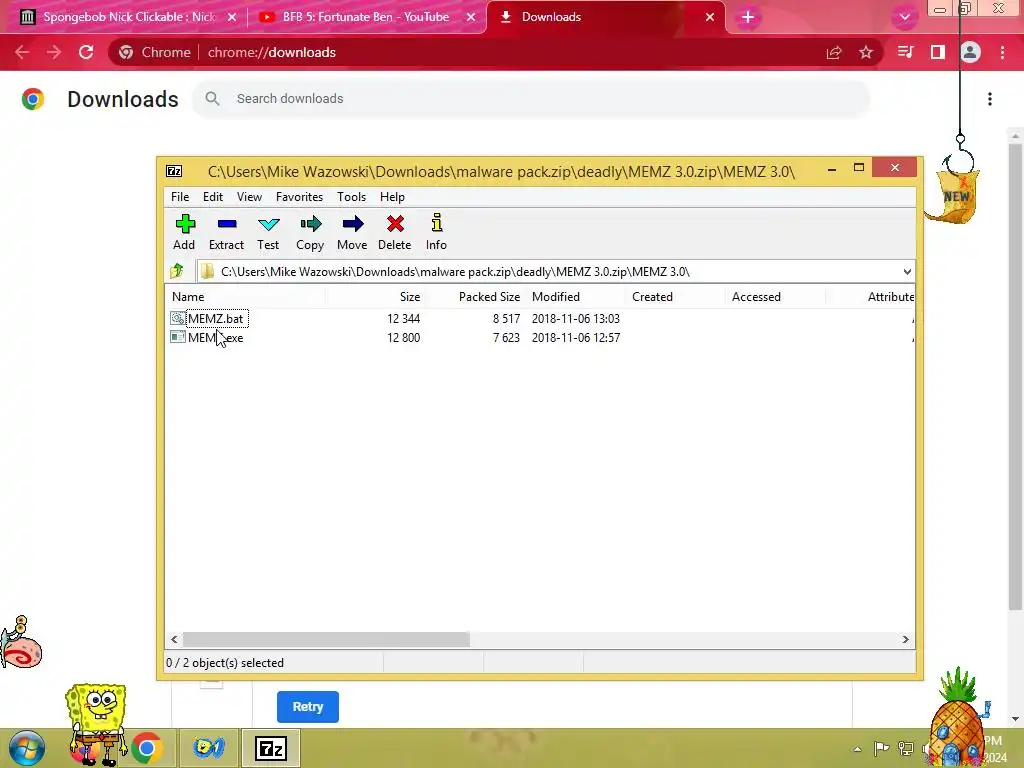Open the Edit menu
The height and width of the screenshot is (768, 1024).
pyautogui.click(x=213, y=197)
